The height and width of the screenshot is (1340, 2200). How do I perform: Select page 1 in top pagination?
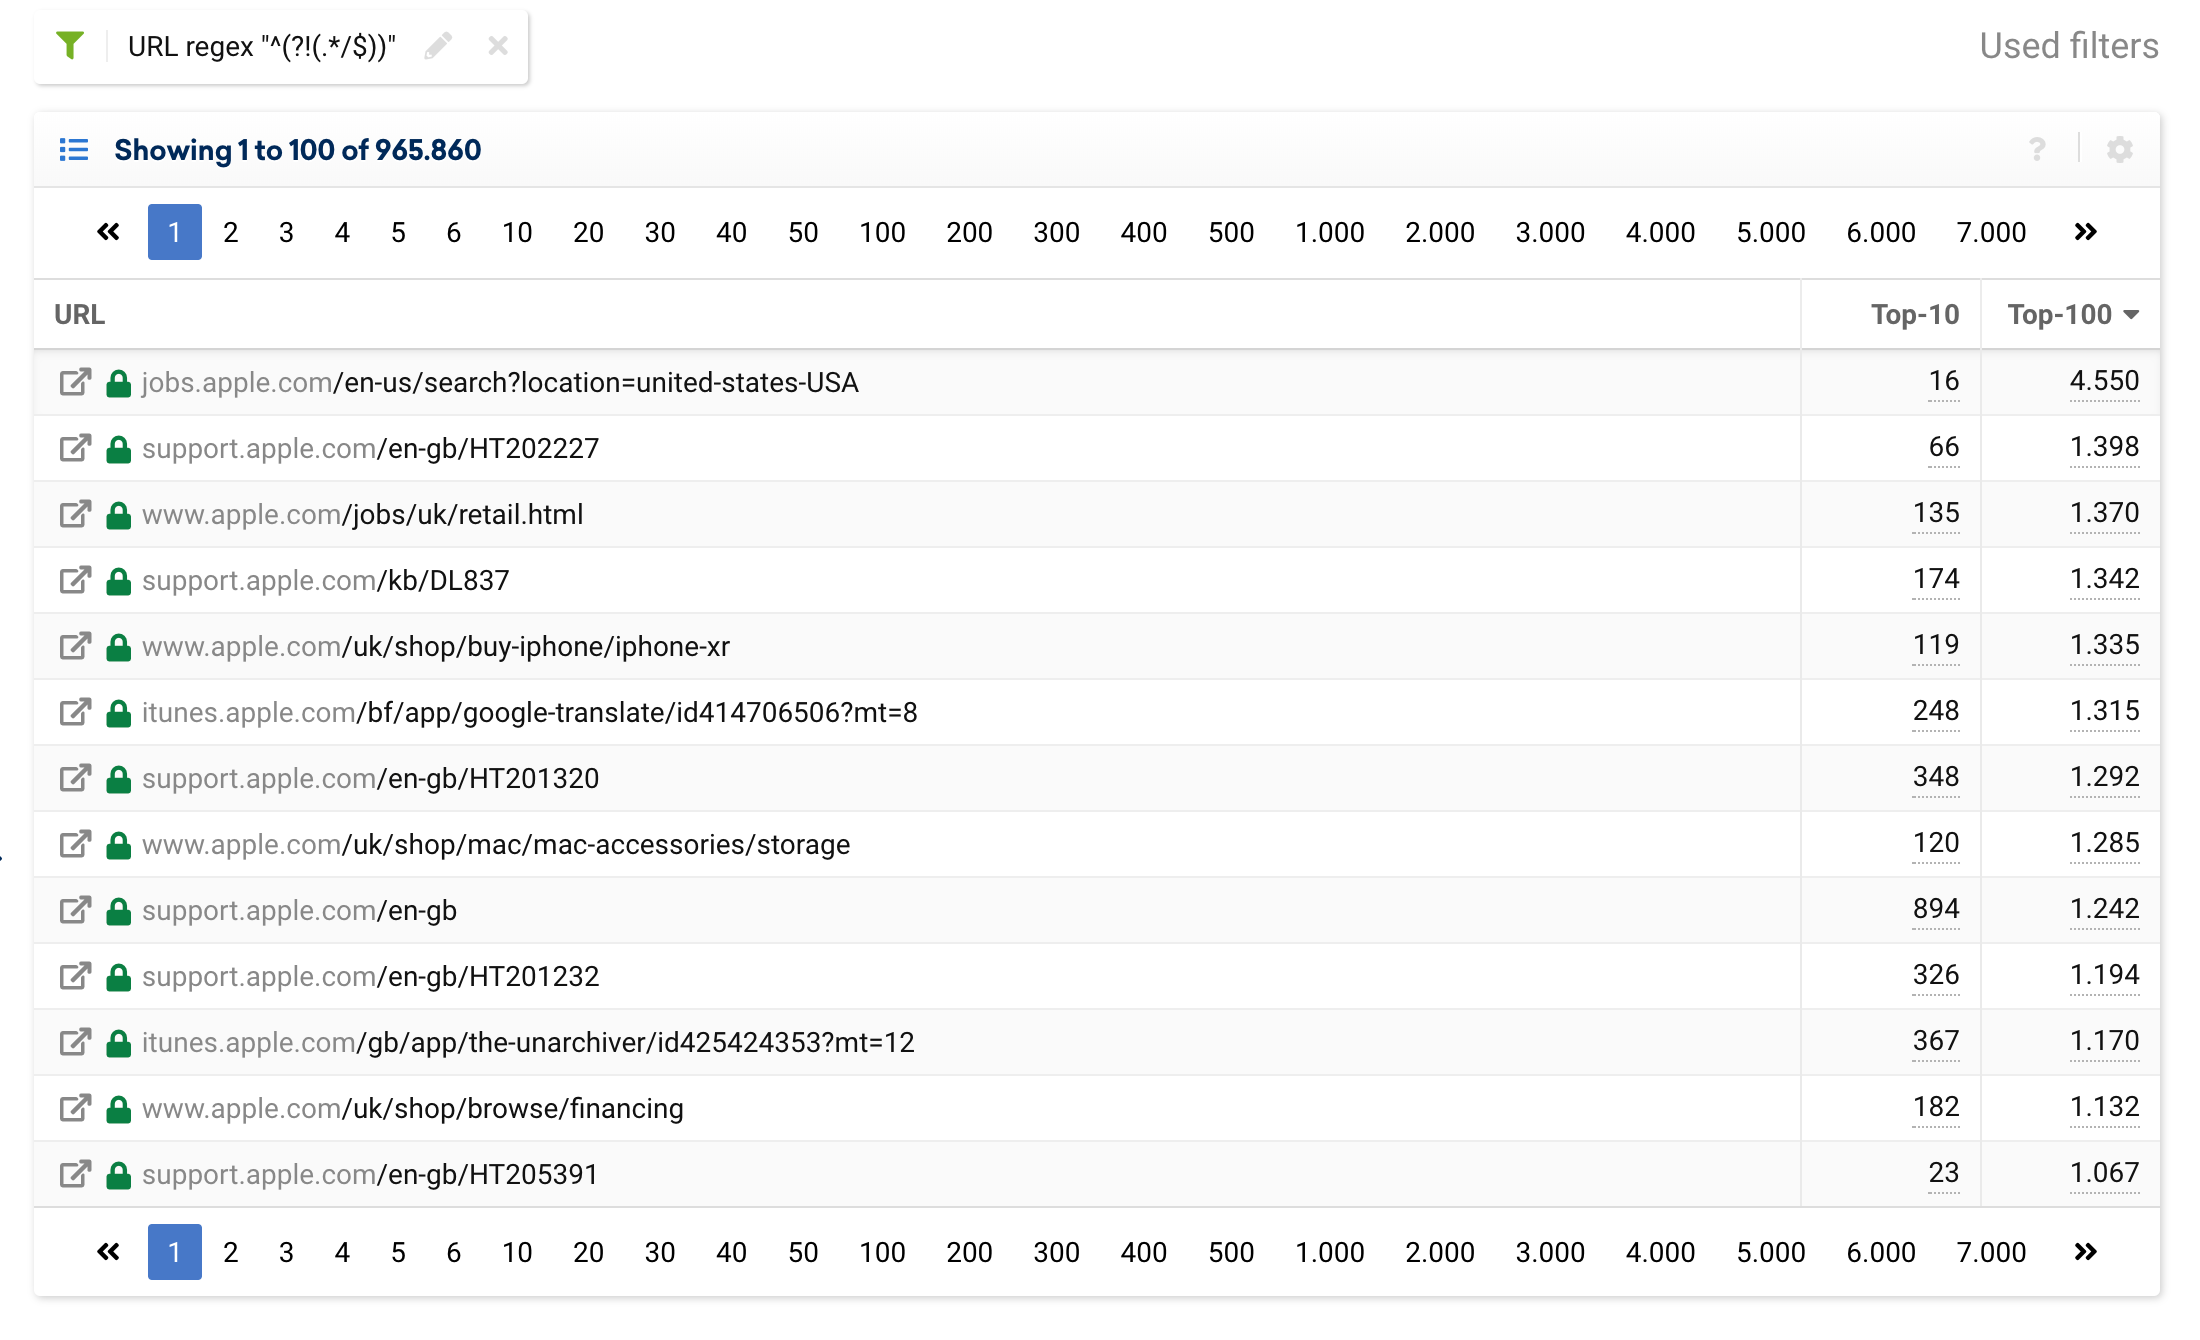175,232
